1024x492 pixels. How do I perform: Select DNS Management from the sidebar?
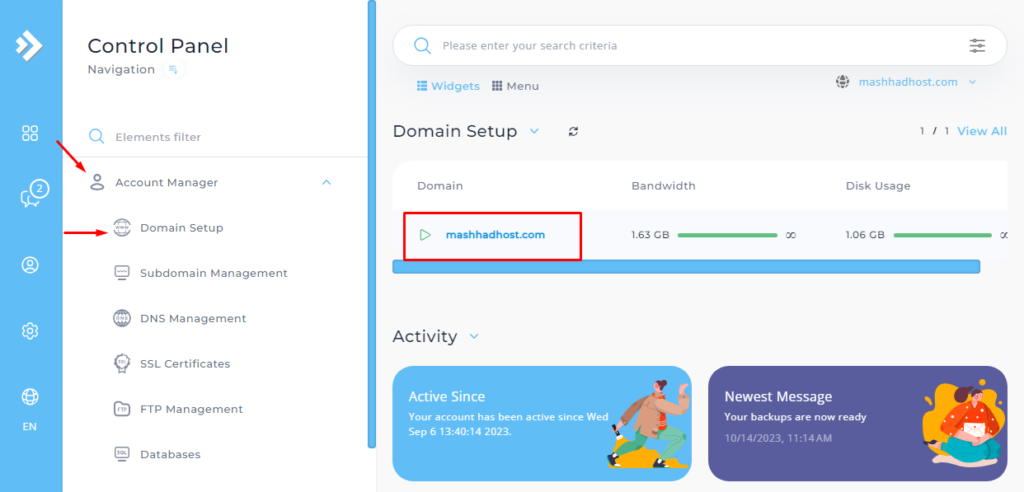[x=192, y=318]
